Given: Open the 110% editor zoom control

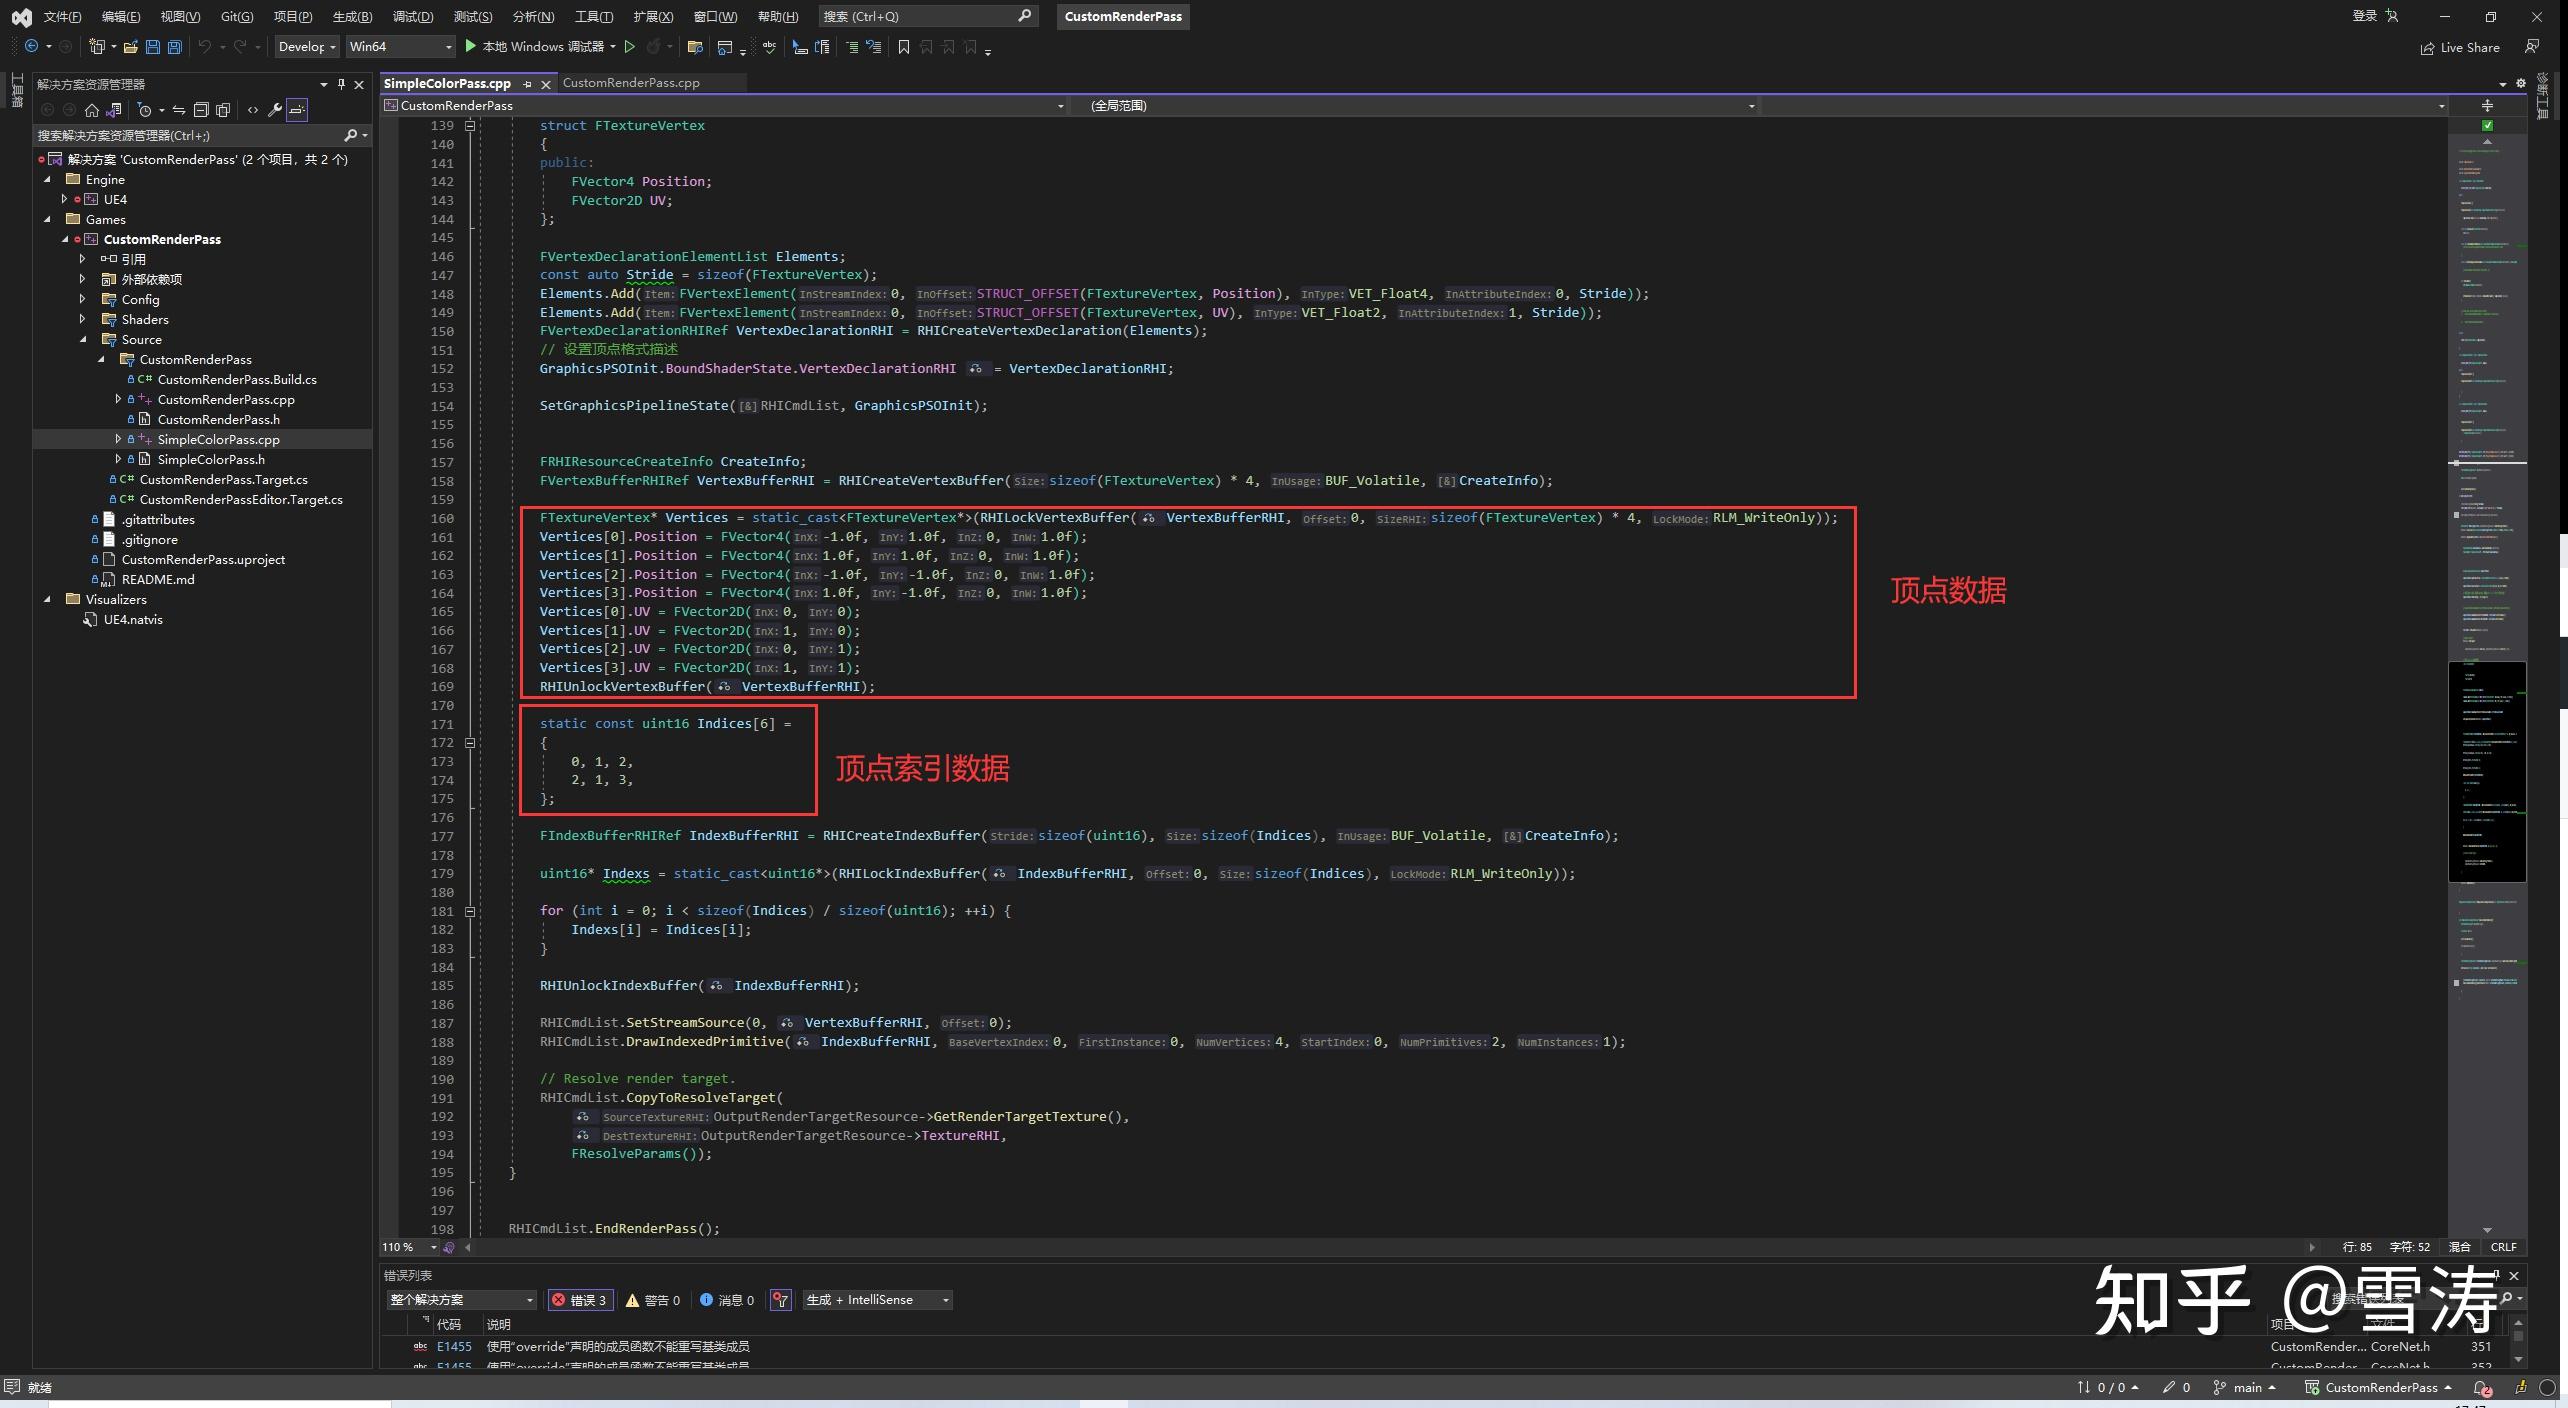Looking at the screenshot, I should 405,1247.
